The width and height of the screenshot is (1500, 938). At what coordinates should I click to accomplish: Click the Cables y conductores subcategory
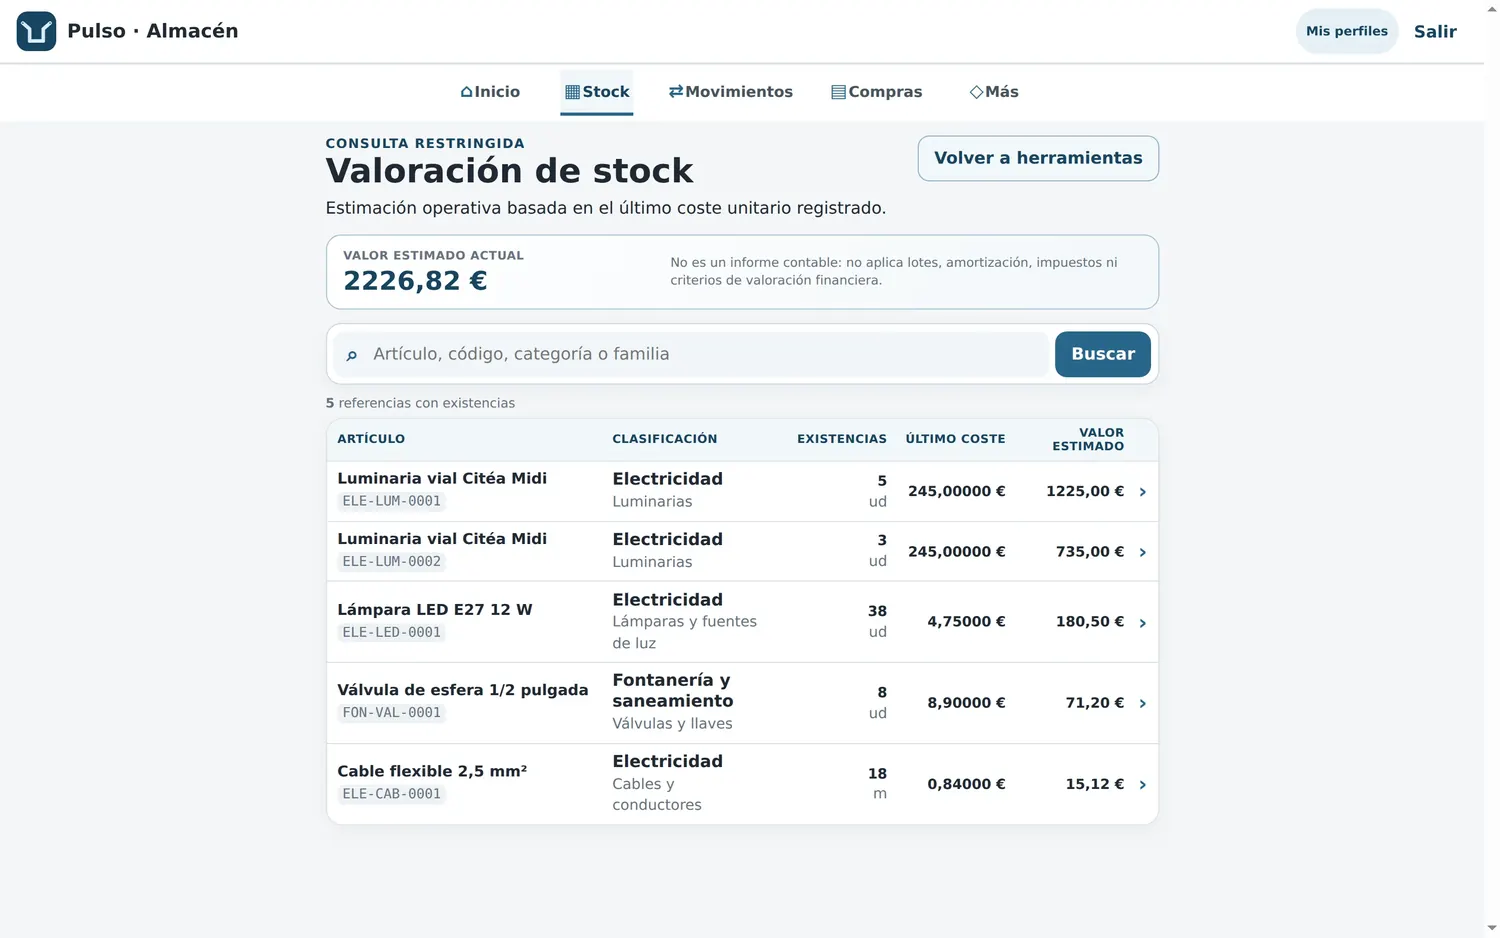click(657, 794)
